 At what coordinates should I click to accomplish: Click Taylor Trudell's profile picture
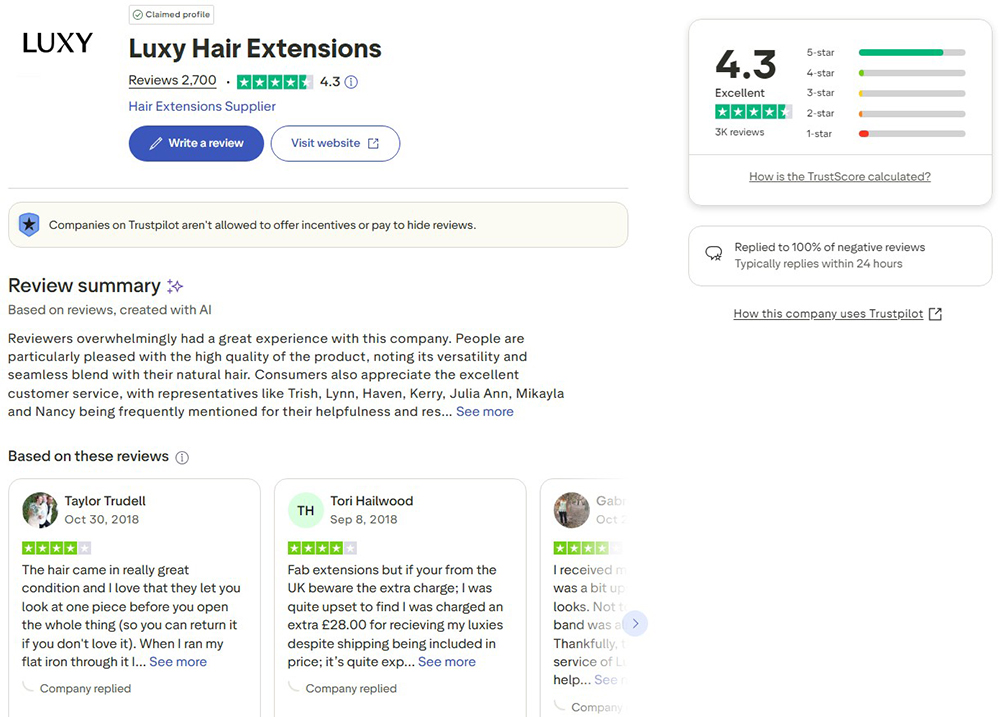click(x=40, y=510)
